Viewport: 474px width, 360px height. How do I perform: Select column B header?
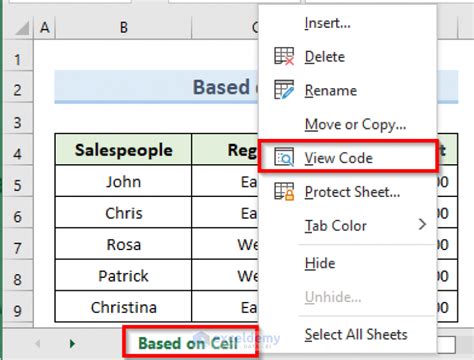(124, 27)
